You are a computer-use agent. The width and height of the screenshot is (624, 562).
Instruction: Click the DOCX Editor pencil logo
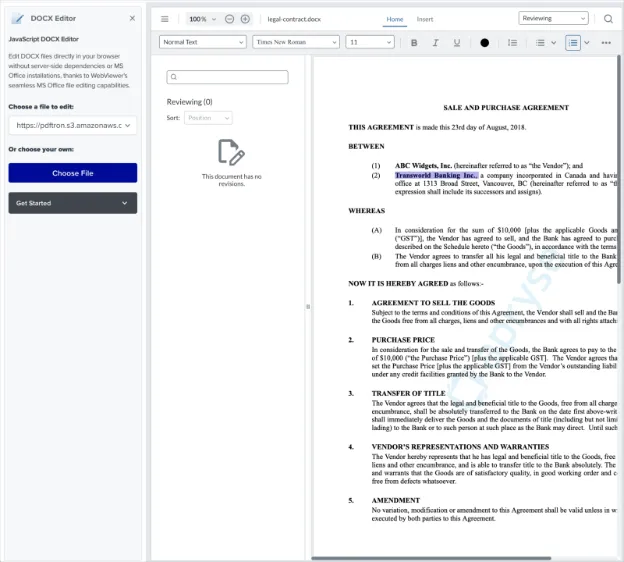pyautogui.click(x=17, y=18)
